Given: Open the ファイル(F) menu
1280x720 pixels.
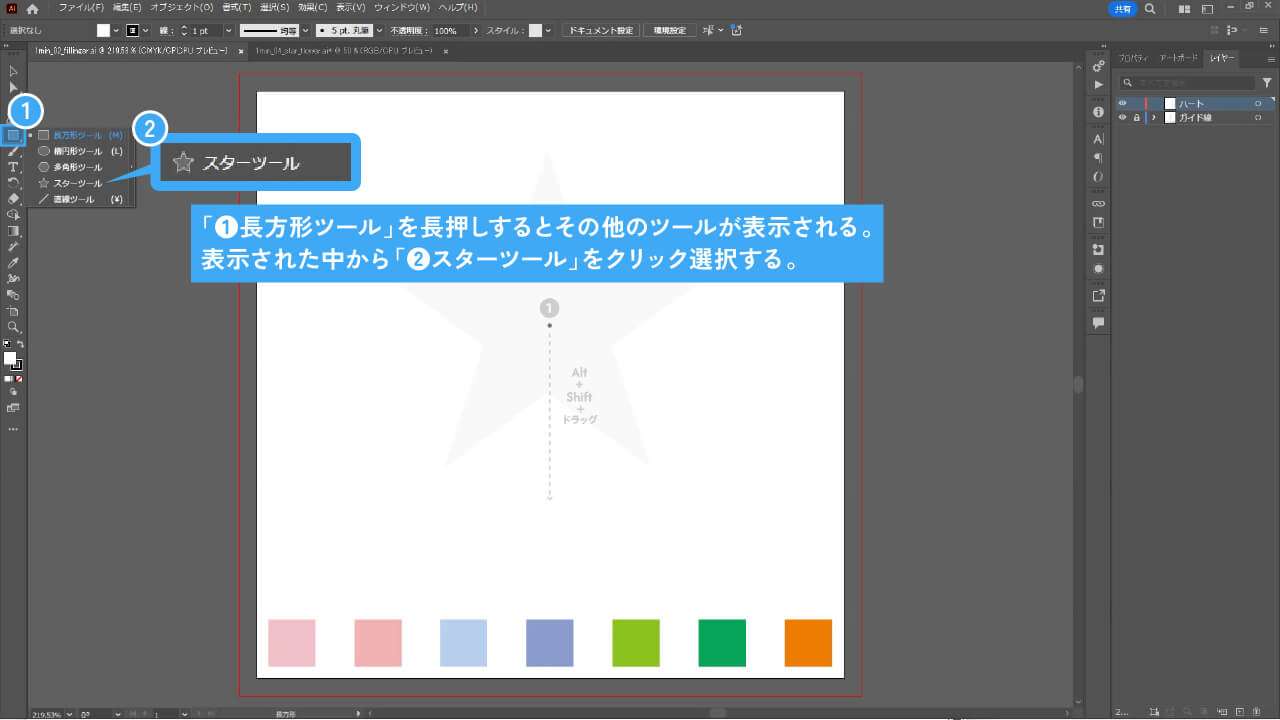Looking at the screenshot, I should 81,8.
